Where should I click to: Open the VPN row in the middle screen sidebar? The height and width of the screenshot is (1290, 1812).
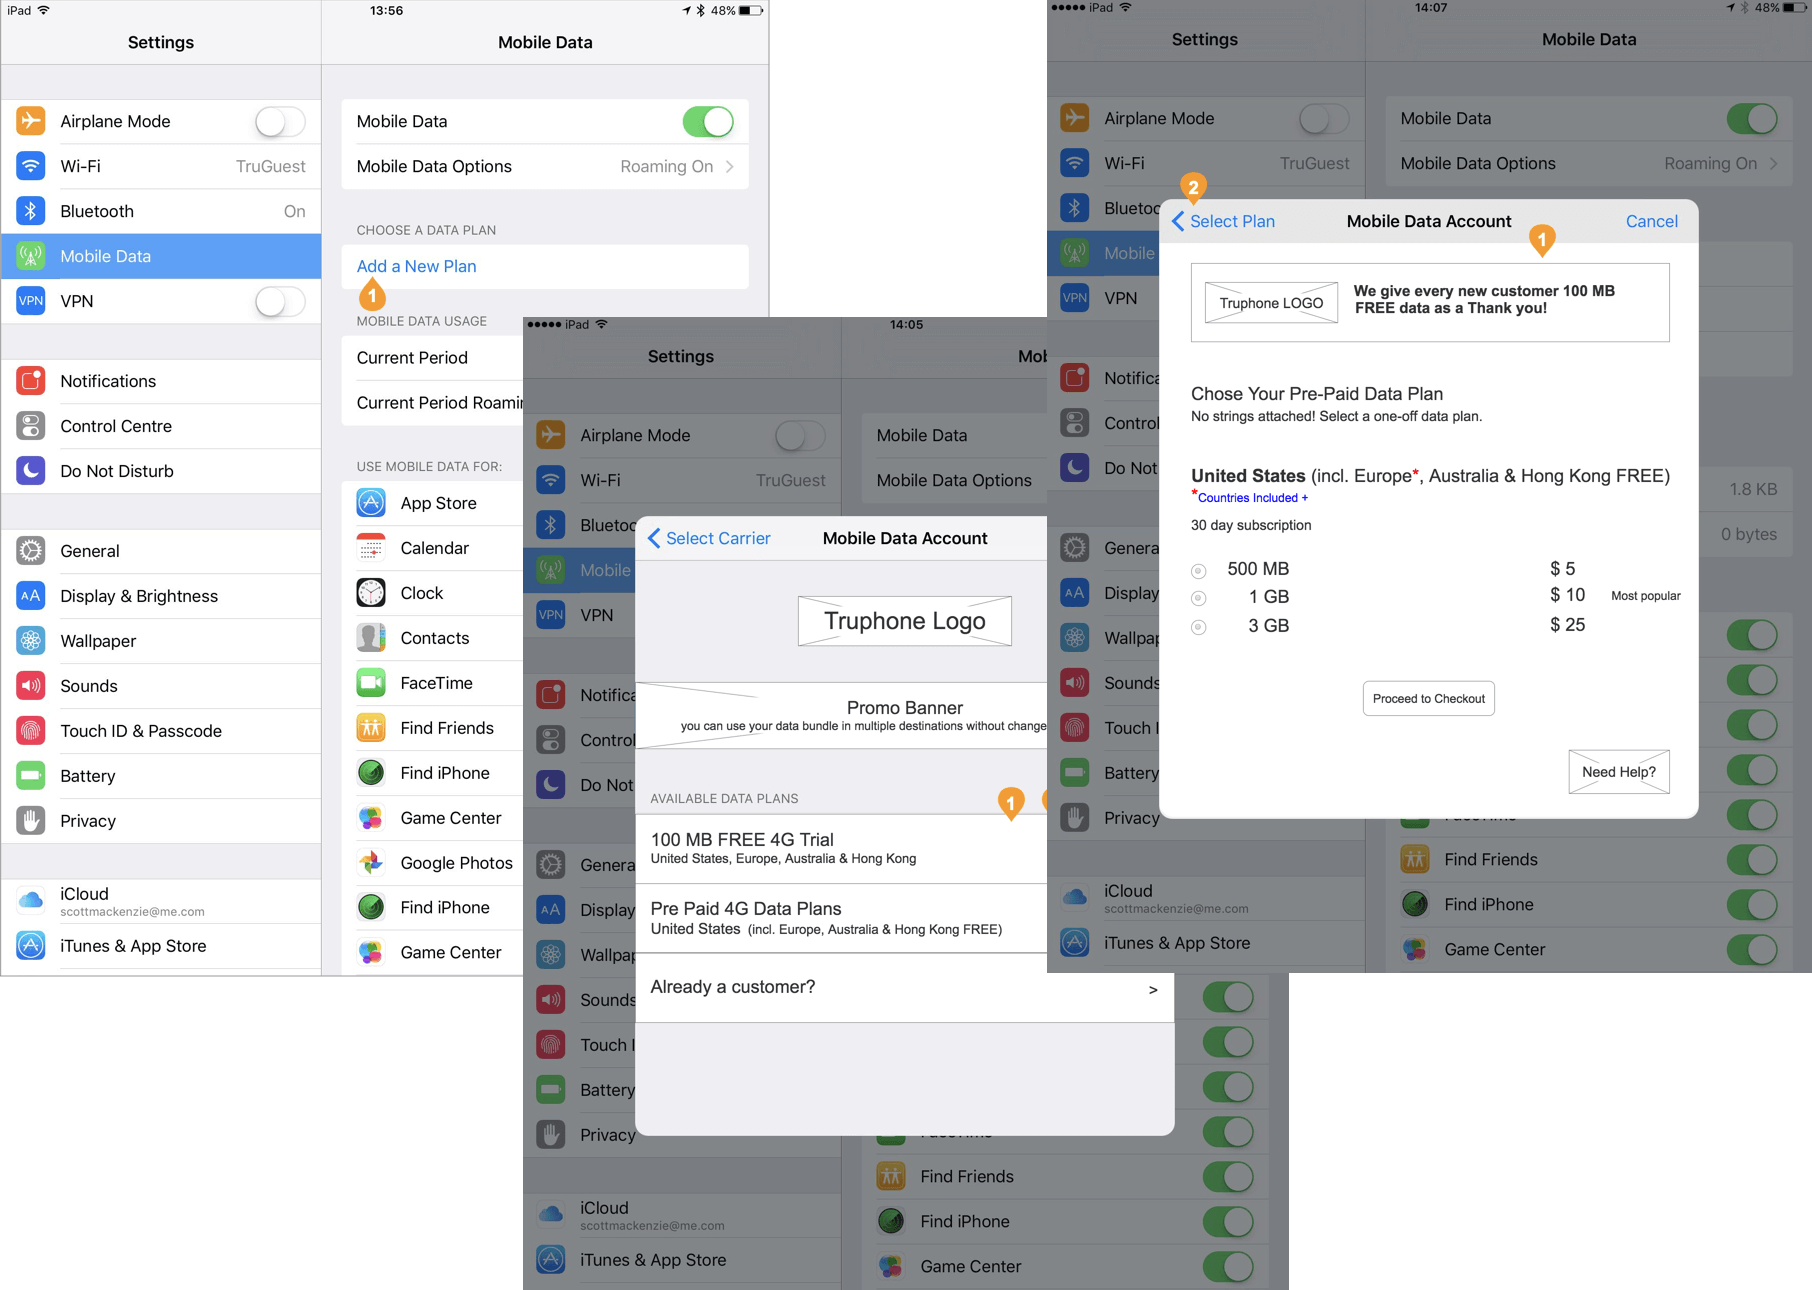[580, 615]
